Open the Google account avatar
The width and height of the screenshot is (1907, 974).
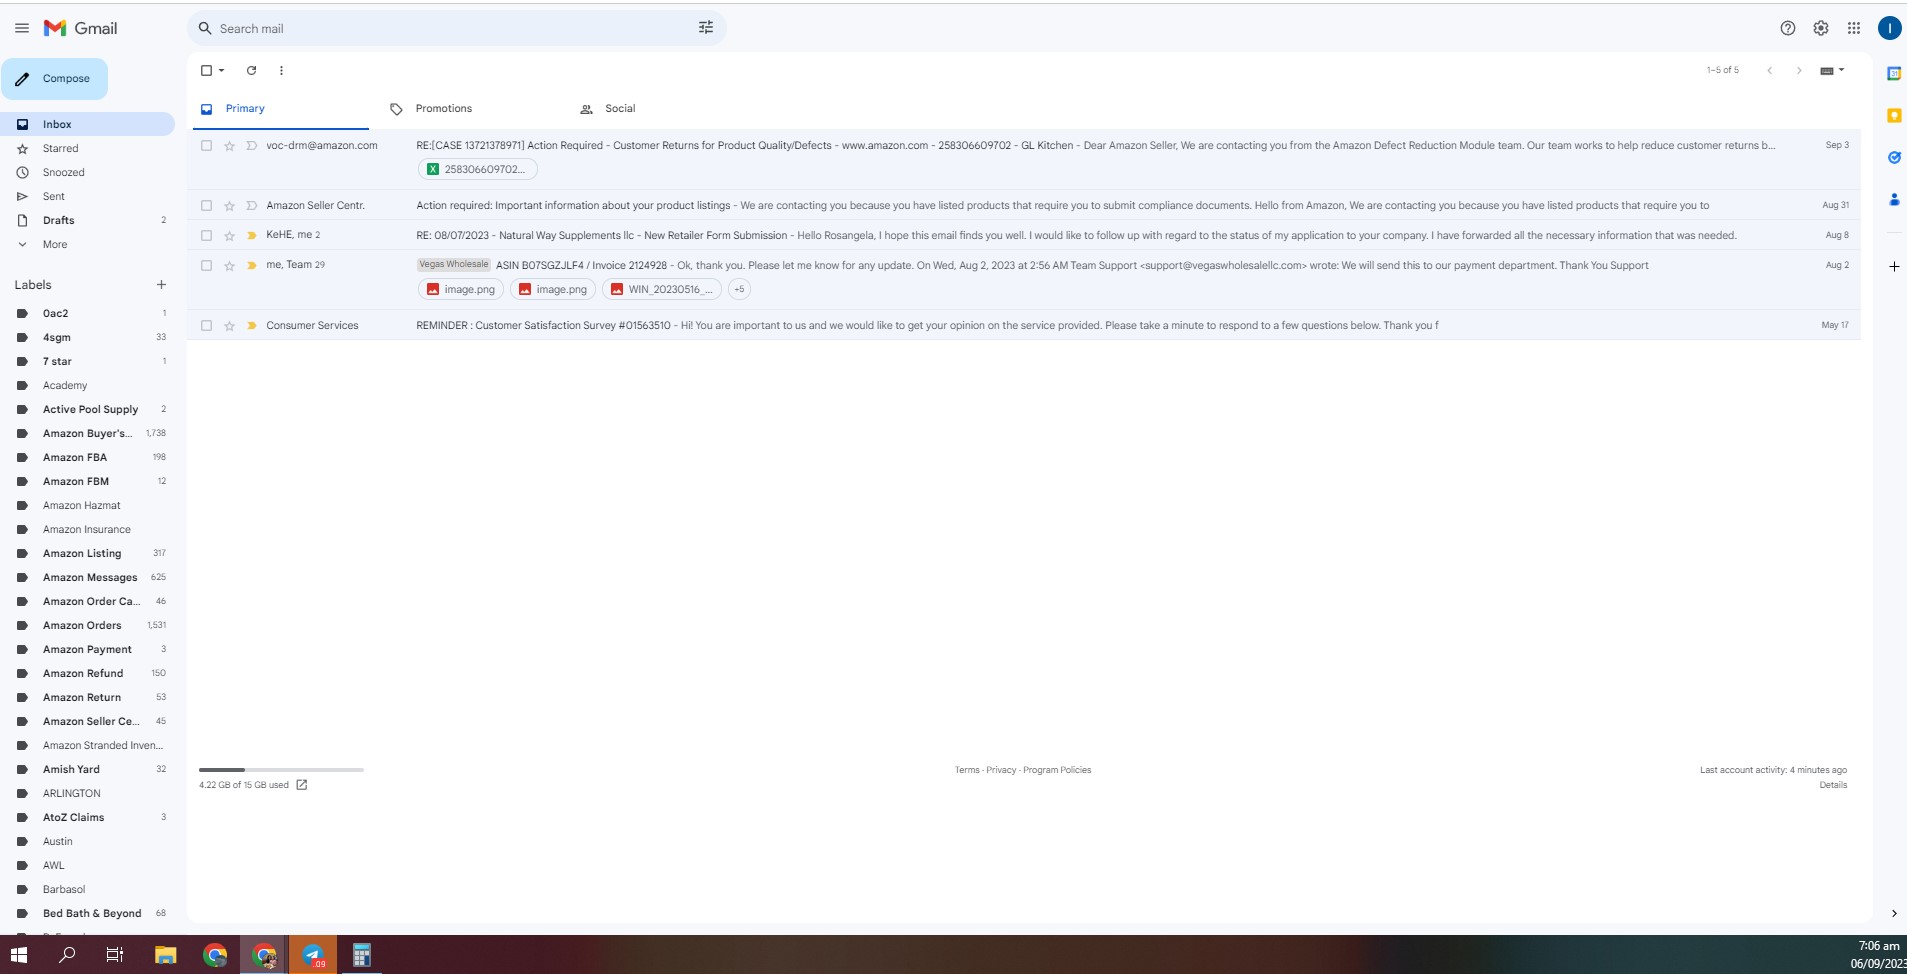tap(1889, 28)
